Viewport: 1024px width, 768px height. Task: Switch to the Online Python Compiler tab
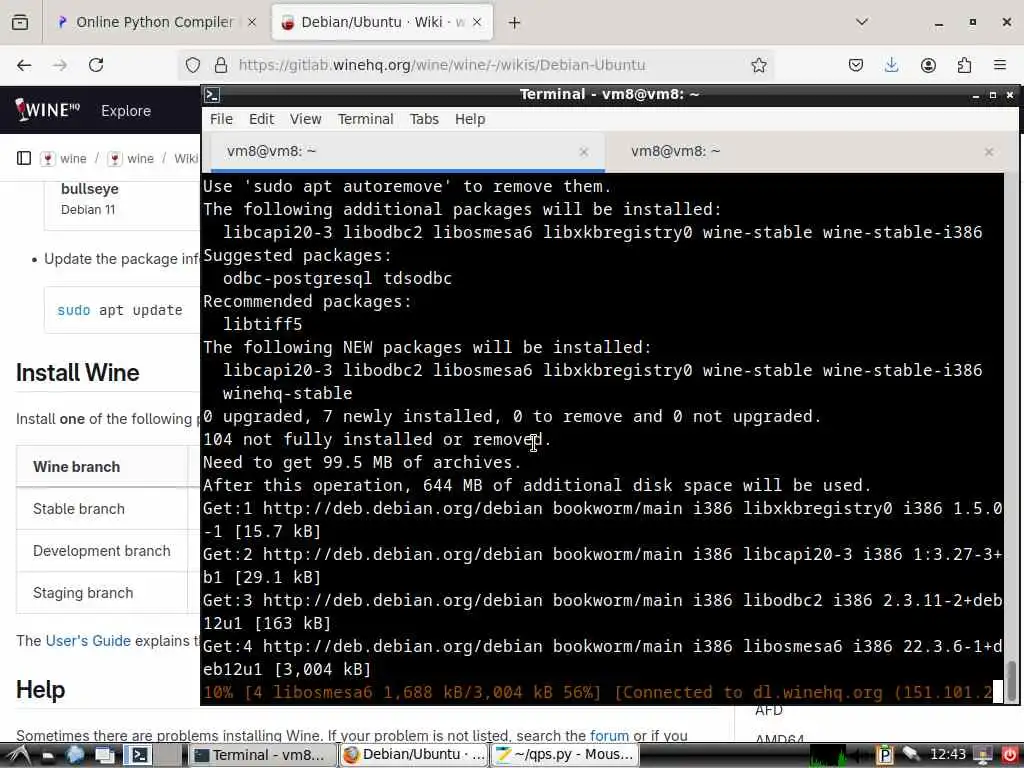tap(155, 22)
